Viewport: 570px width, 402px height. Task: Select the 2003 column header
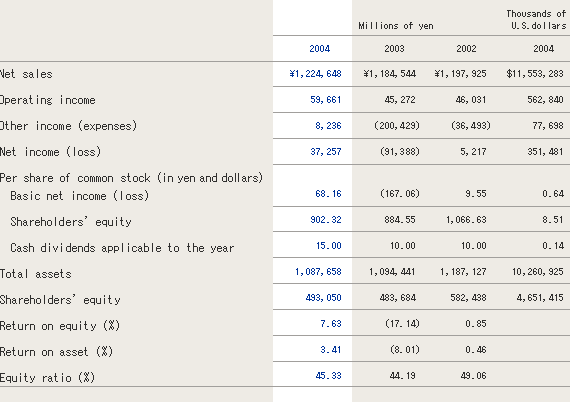pyautogui.click(x=394, y=49)
